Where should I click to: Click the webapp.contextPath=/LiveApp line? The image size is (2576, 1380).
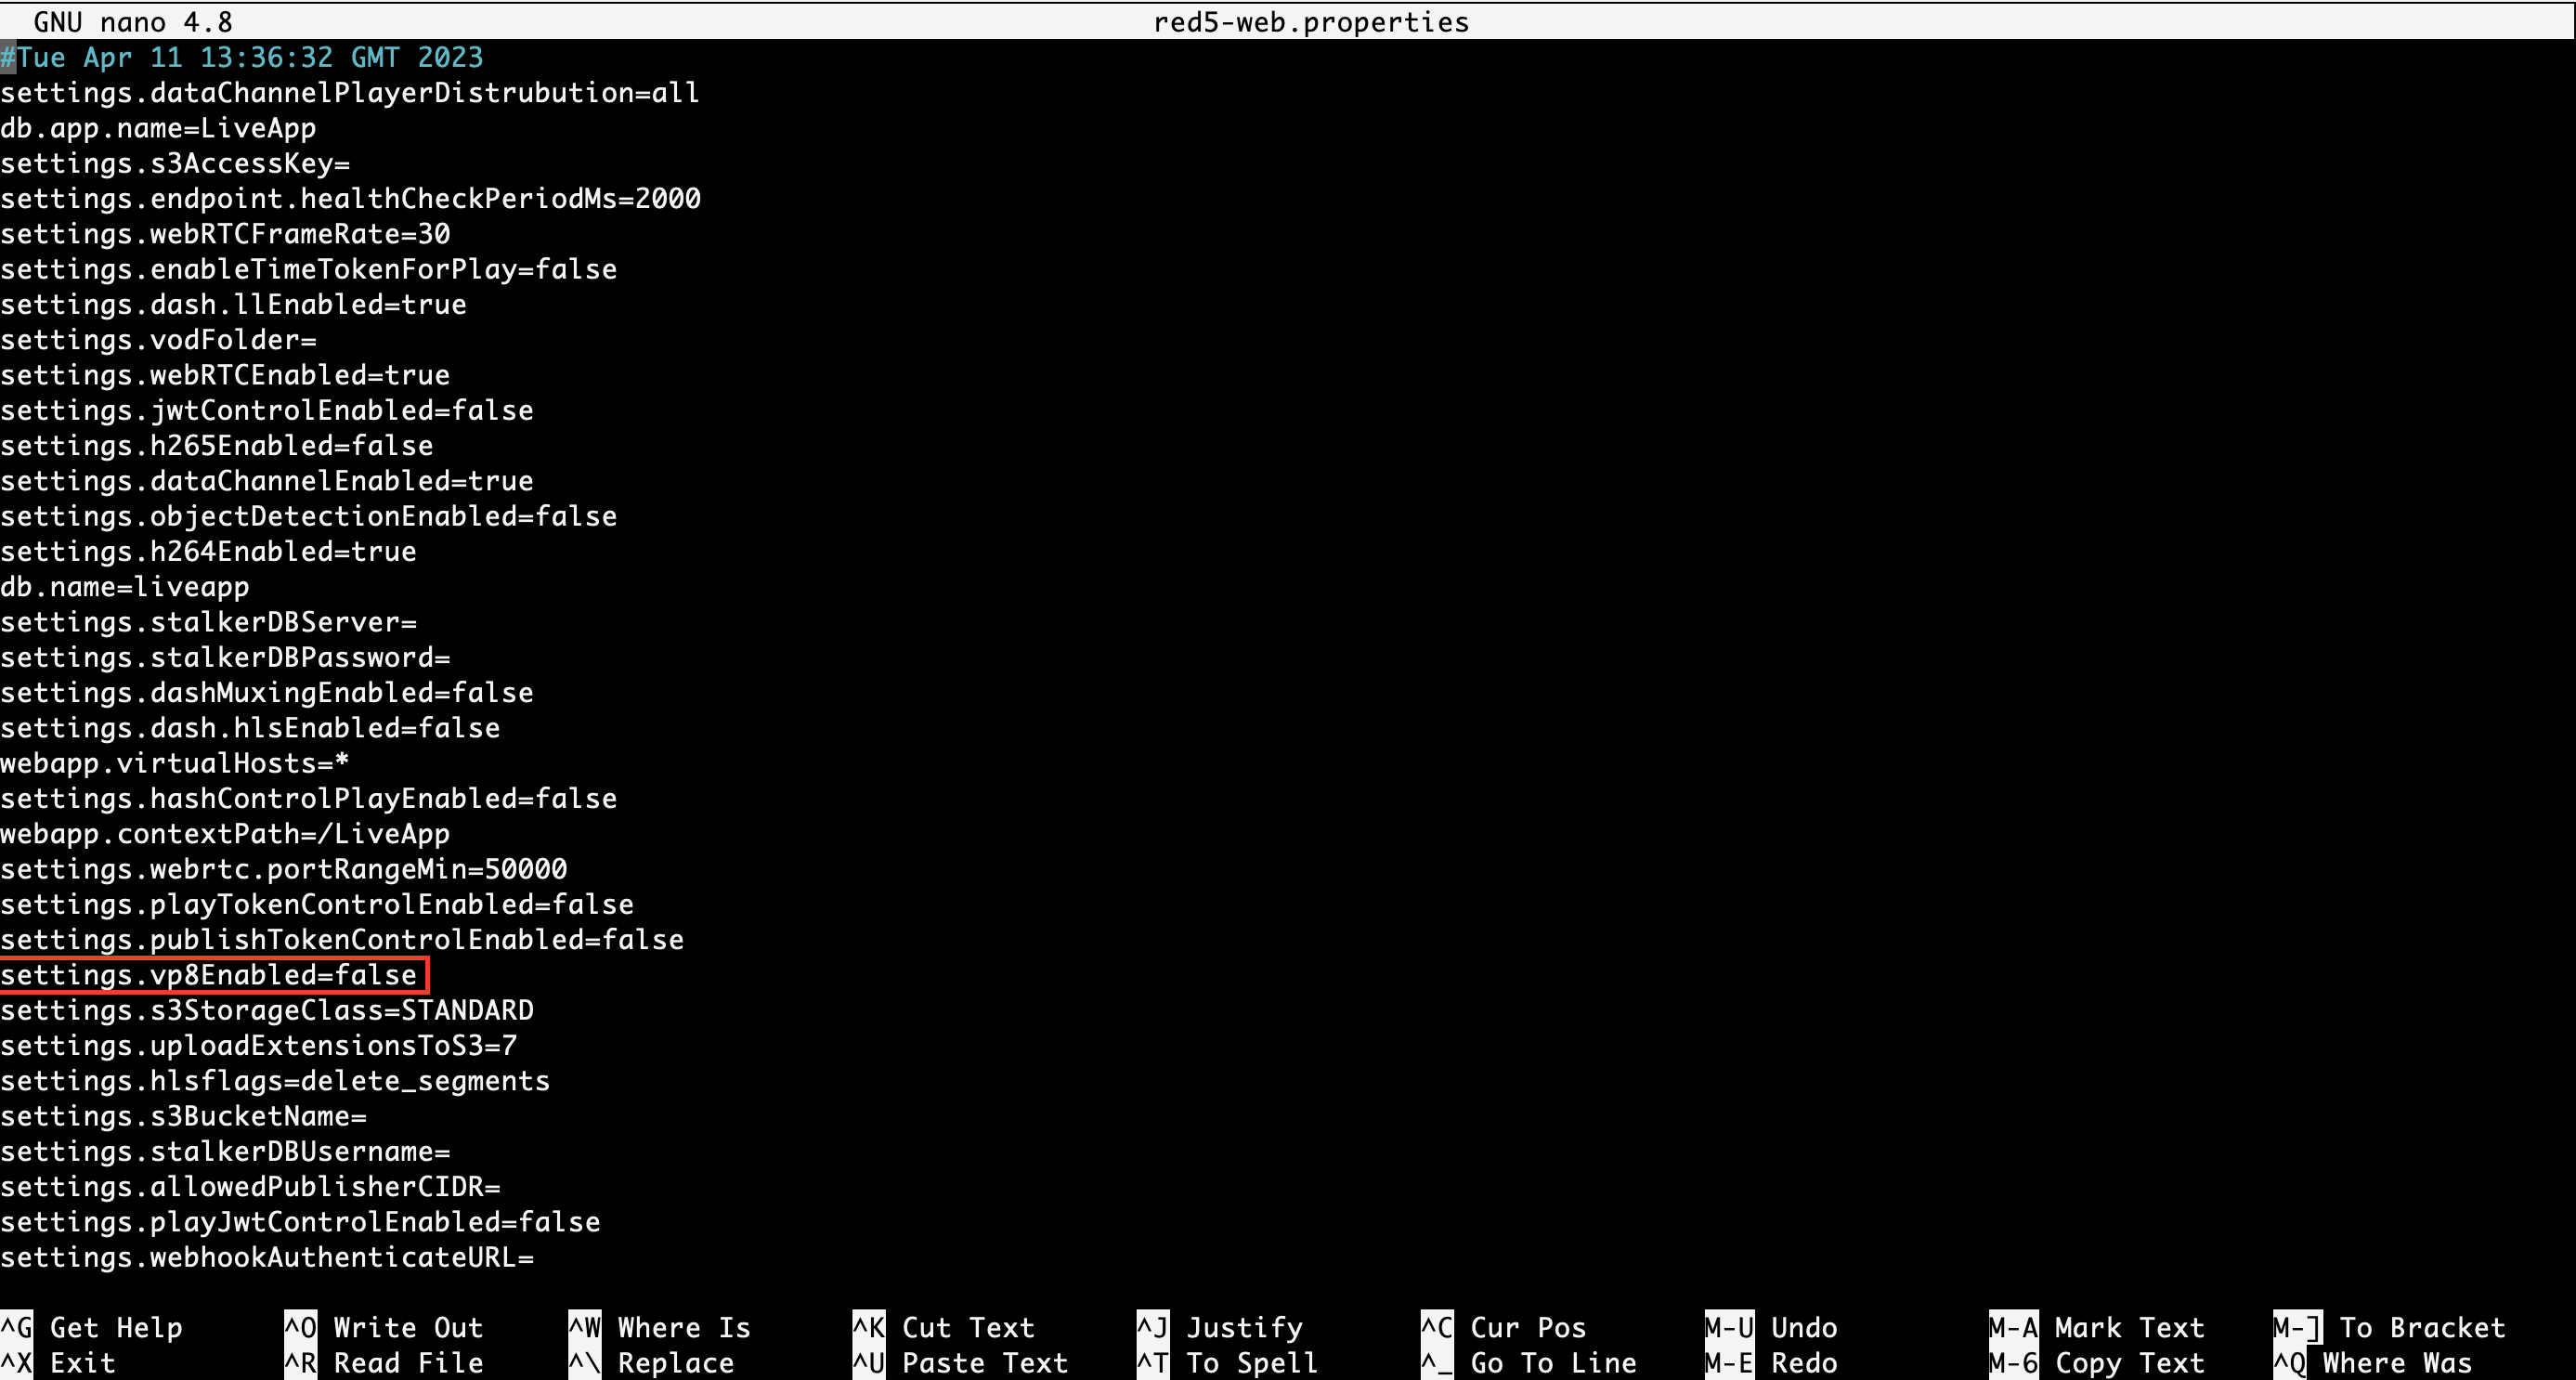click(225, 834)
